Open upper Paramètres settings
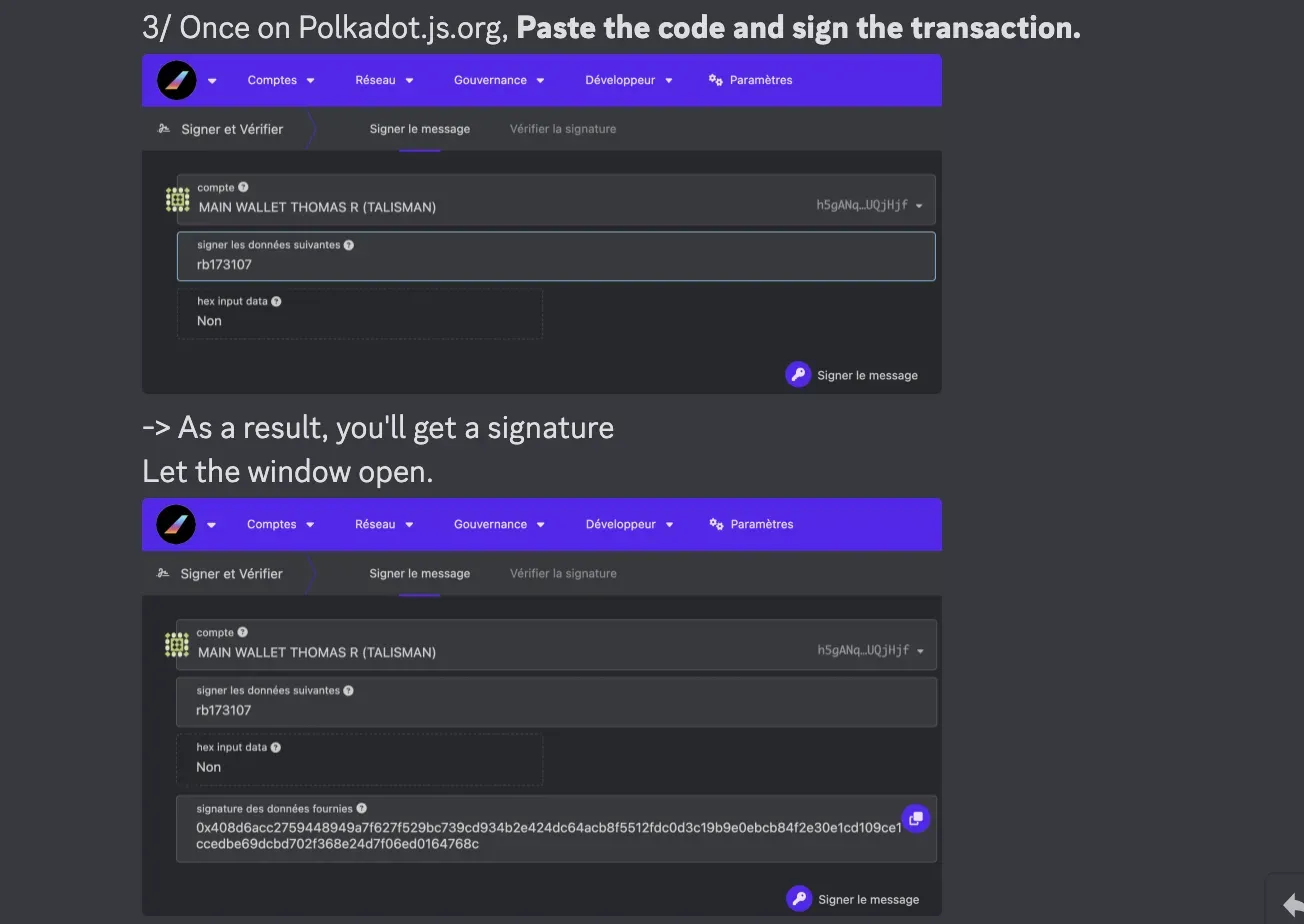1304x924 pixels. tap(751, 80)
